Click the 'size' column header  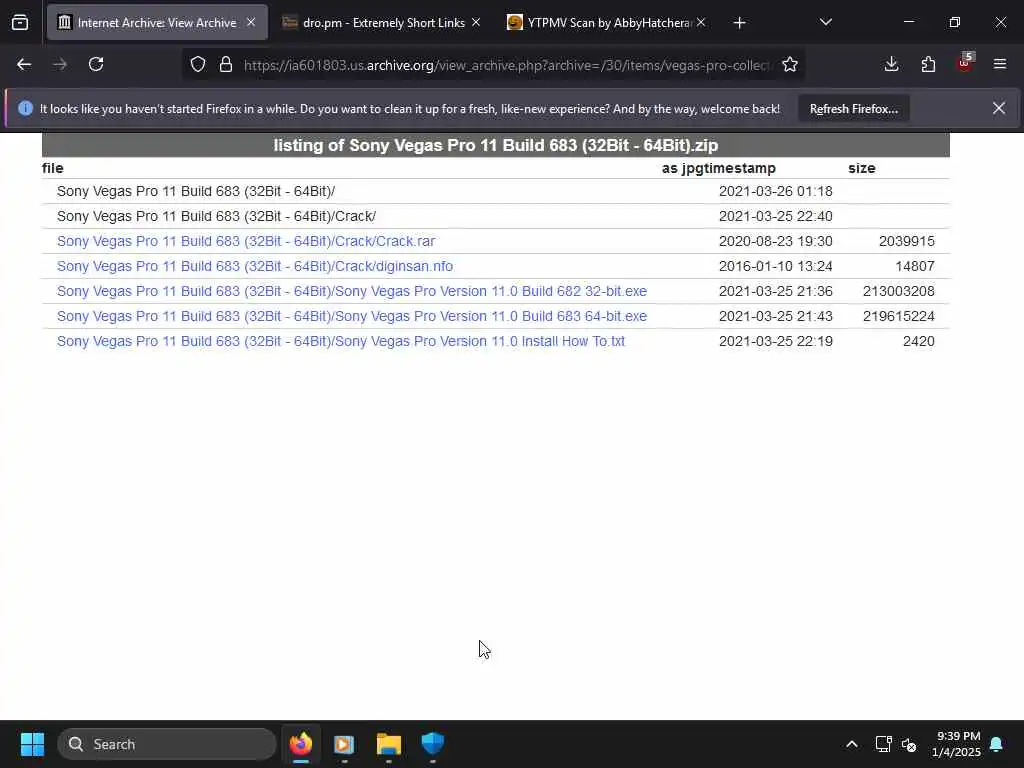[x=861, y=168]
